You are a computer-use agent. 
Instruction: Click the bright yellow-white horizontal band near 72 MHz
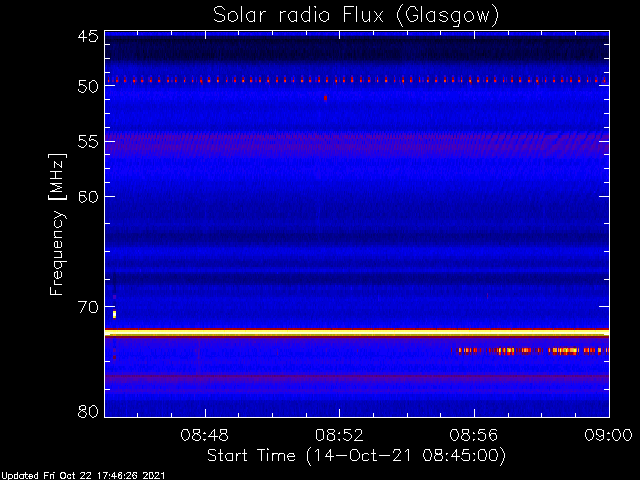357,333
